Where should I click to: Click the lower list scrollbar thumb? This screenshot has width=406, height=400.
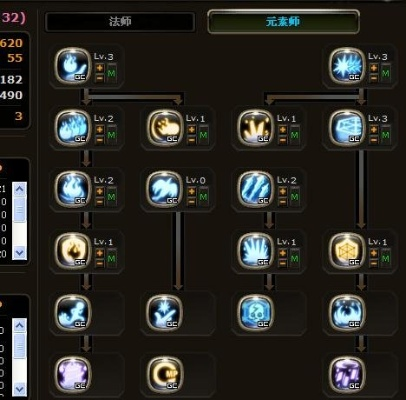(x=19, y=347)
